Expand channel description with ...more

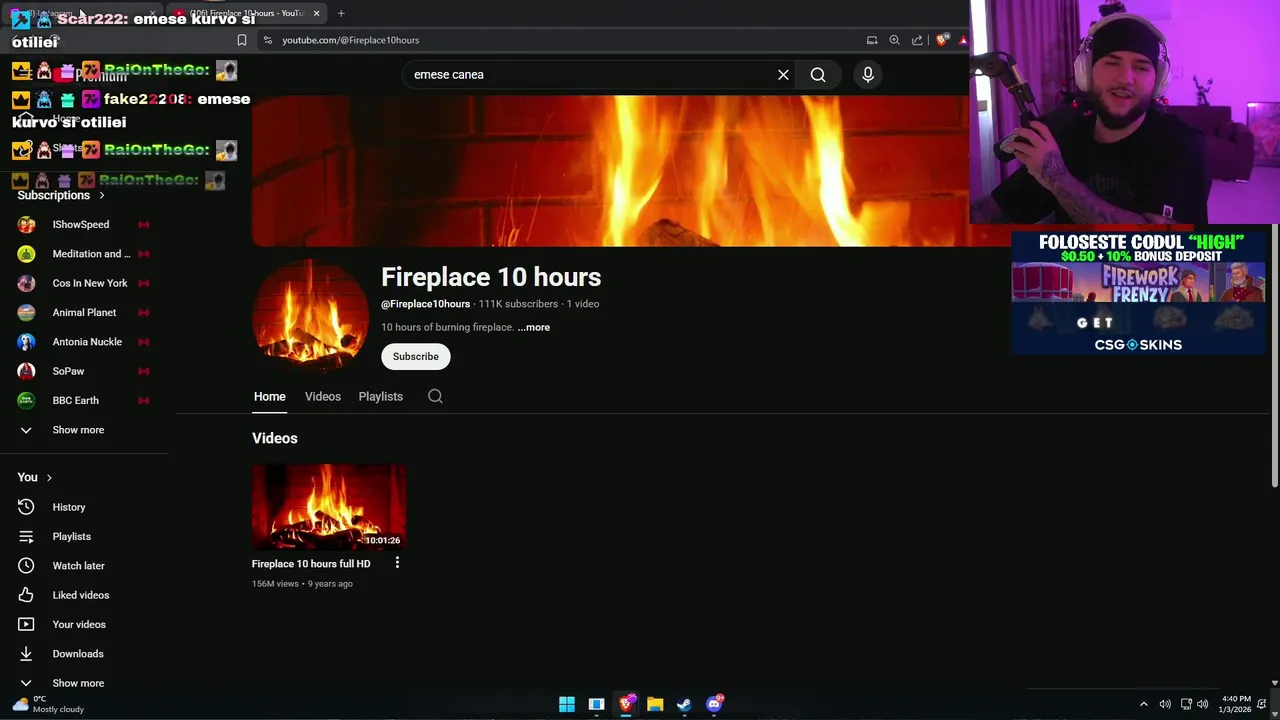534,327
